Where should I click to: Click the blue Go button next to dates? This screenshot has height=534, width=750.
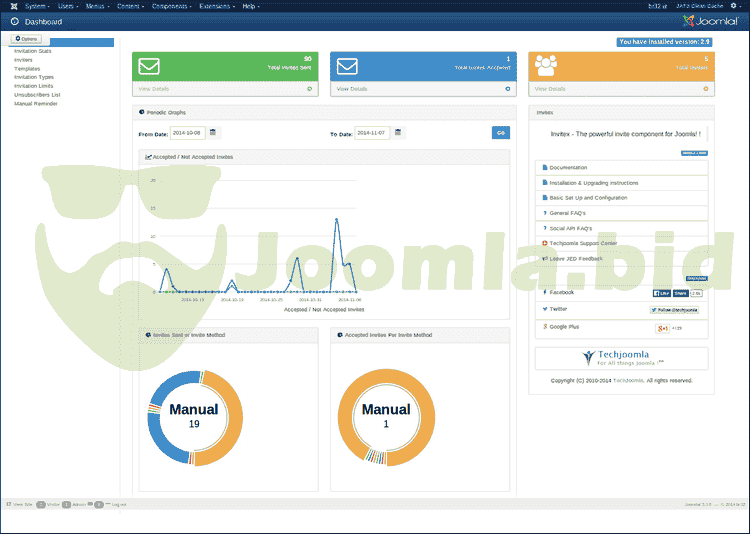[500, 132]
